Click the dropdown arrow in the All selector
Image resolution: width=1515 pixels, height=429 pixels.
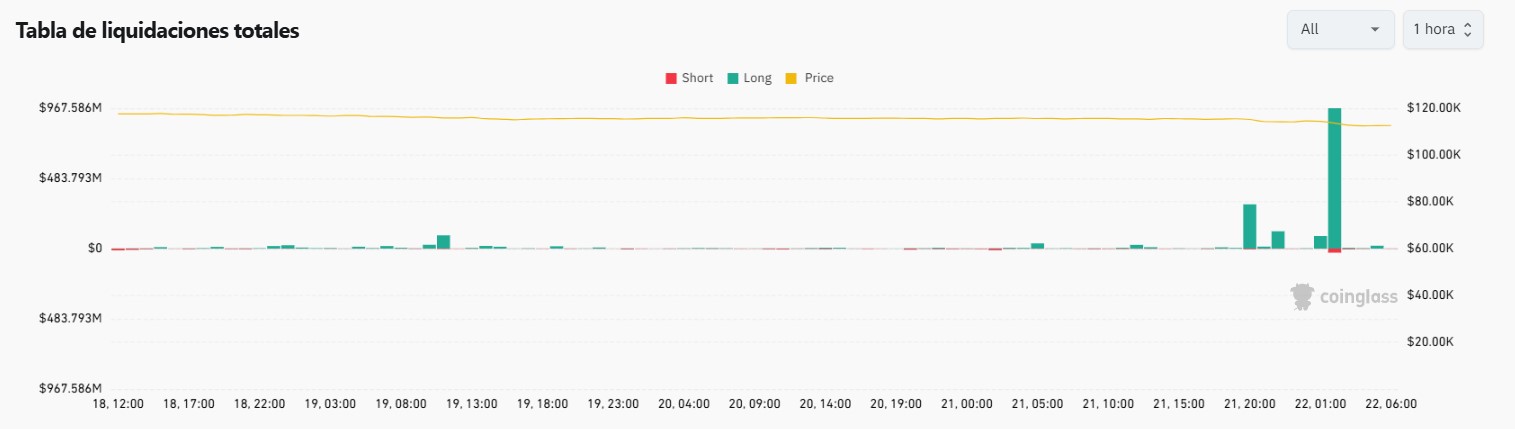[x=1375, y=30]
